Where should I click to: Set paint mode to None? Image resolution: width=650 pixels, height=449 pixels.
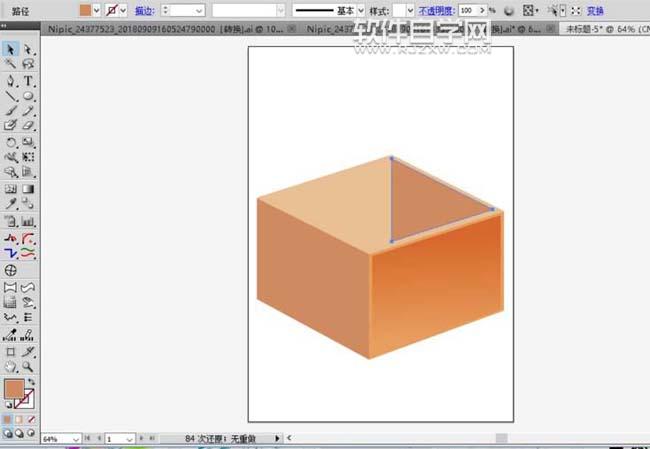tap(31, 420)
